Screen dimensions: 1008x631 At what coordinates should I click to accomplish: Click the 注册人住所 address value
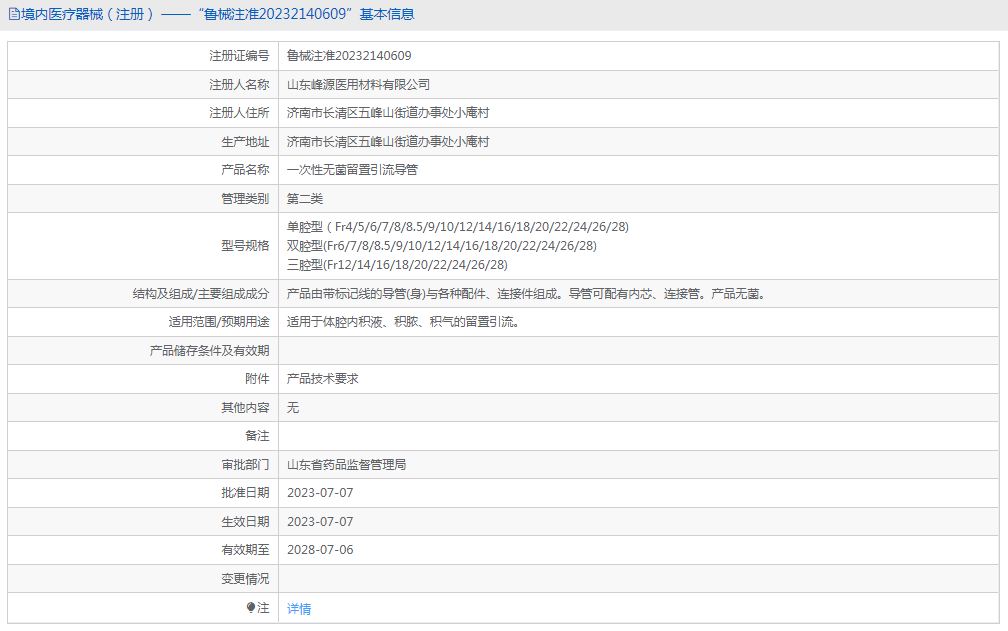tap(388, 112)
